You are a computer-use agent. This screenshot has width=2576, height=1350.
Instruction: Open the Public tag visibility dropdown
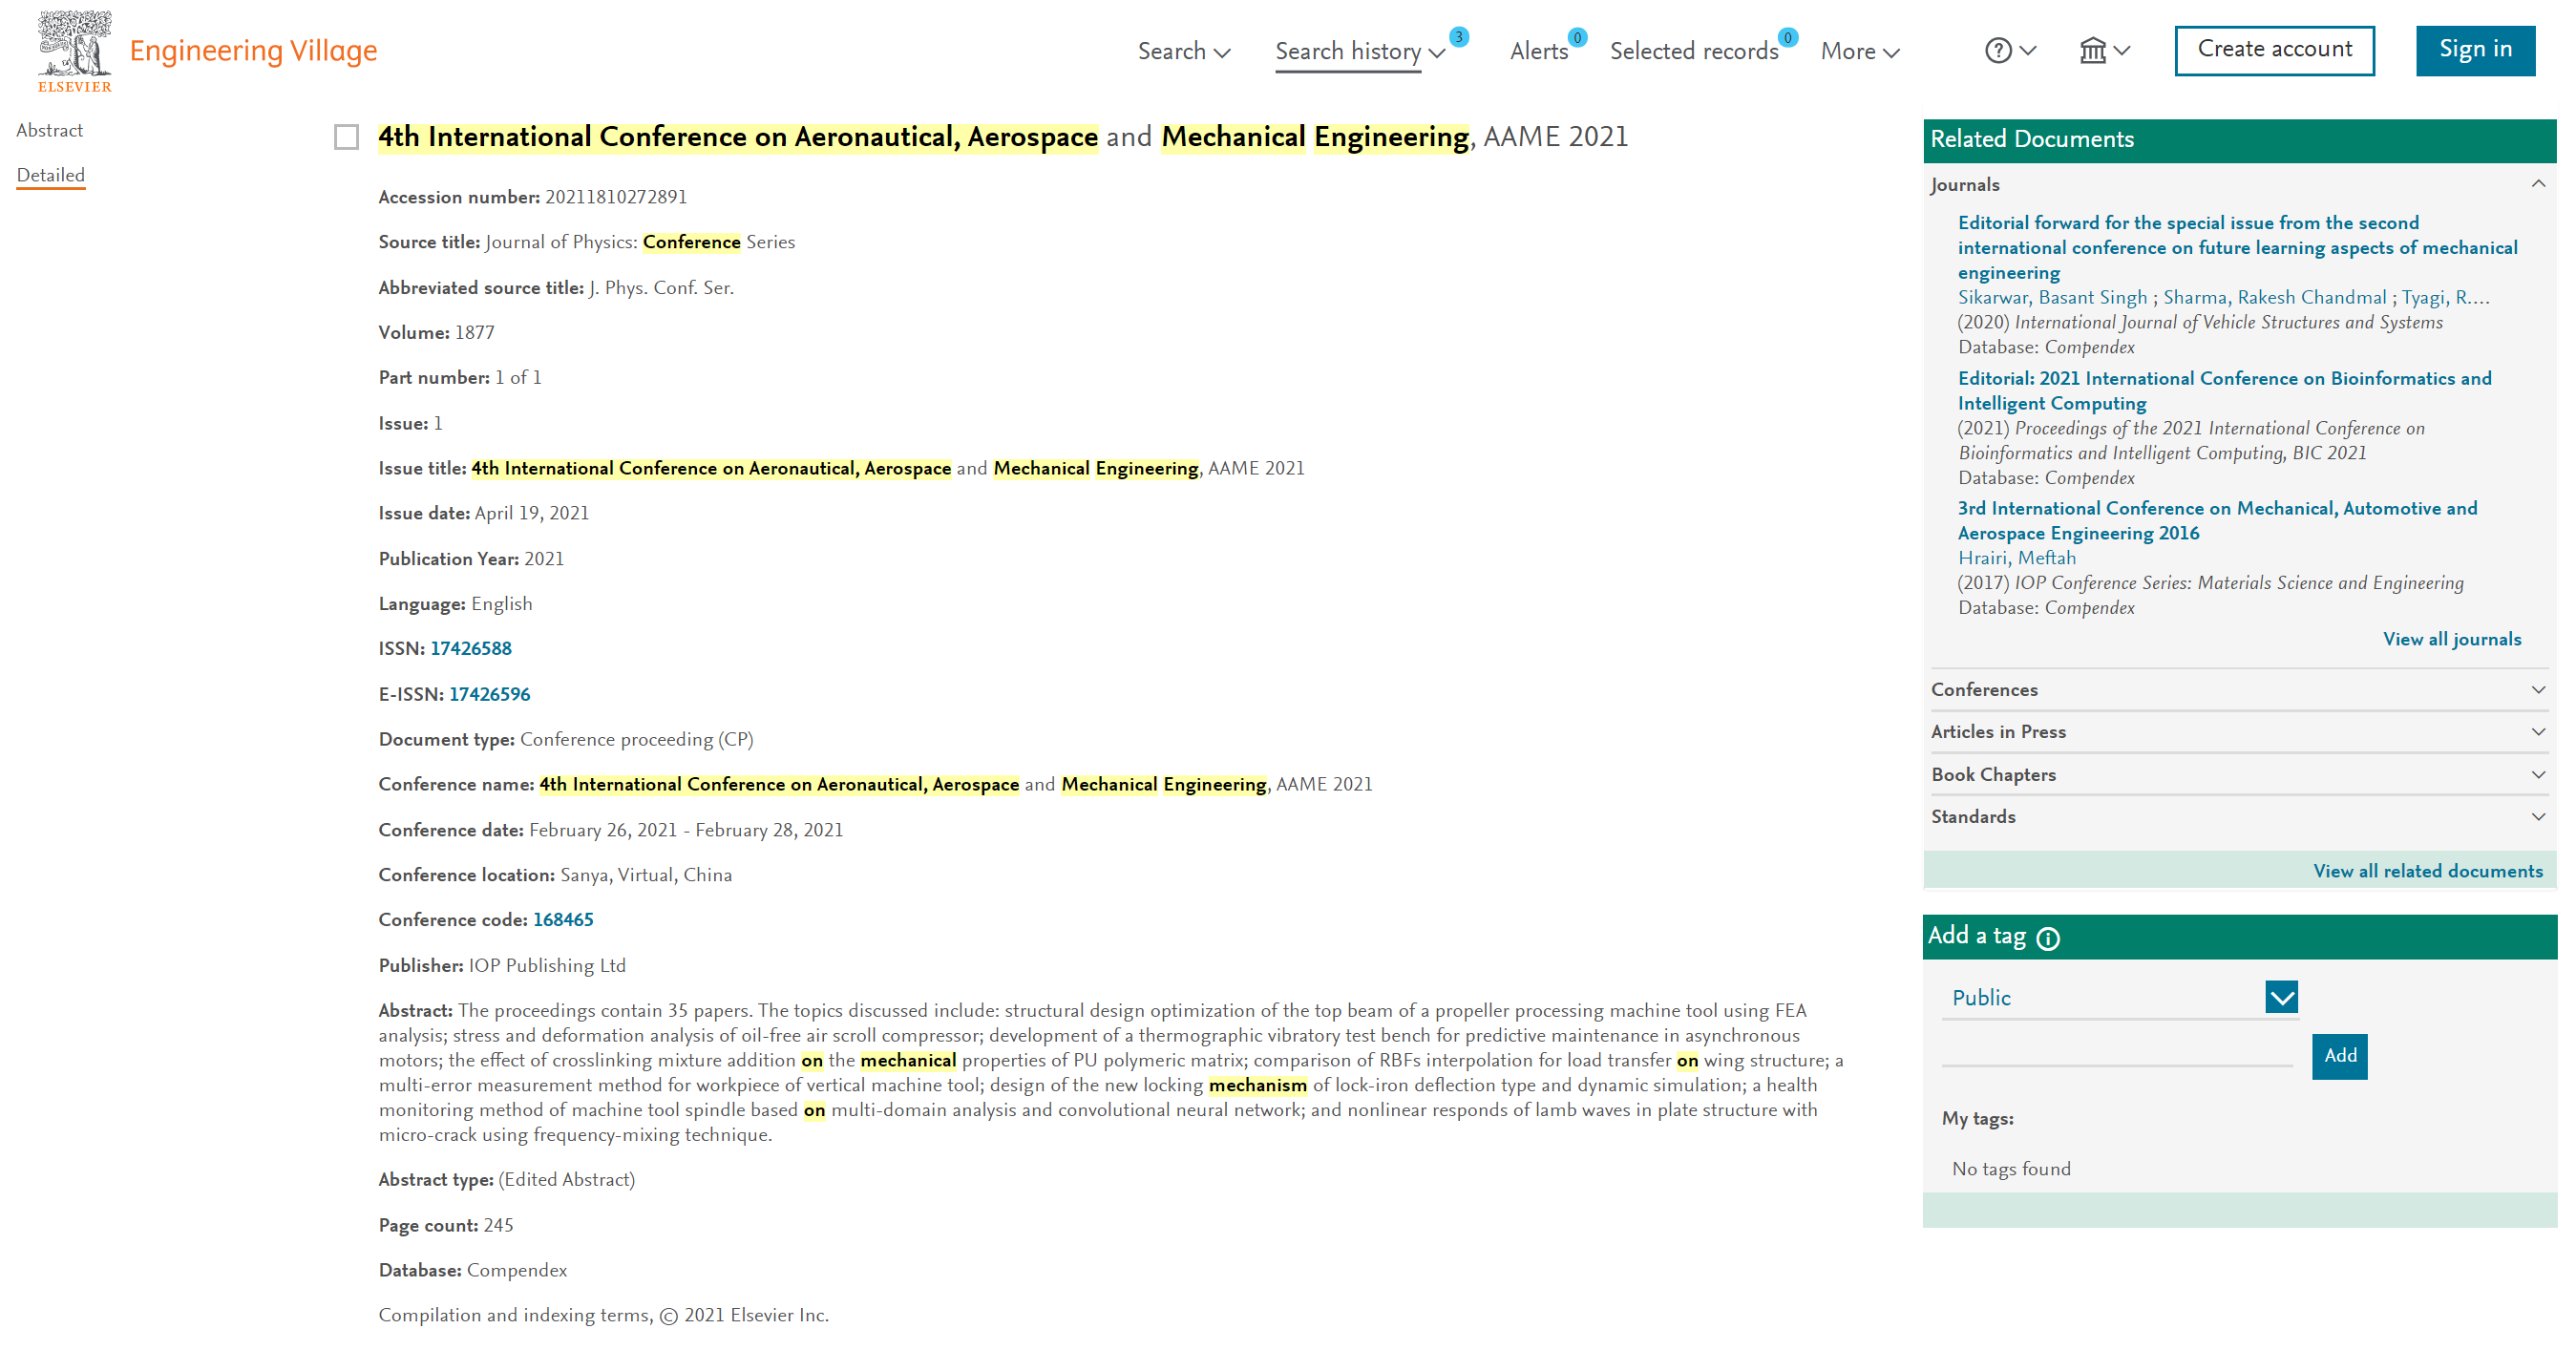coord(2280,996)
